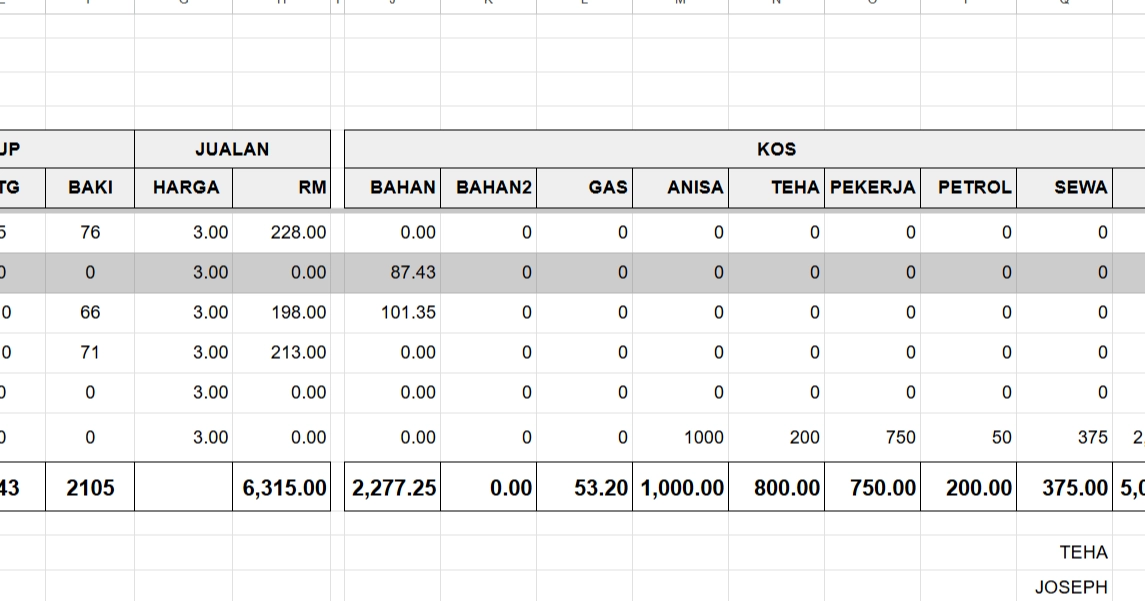Click the SEWA header cell

coord(1065,187)
